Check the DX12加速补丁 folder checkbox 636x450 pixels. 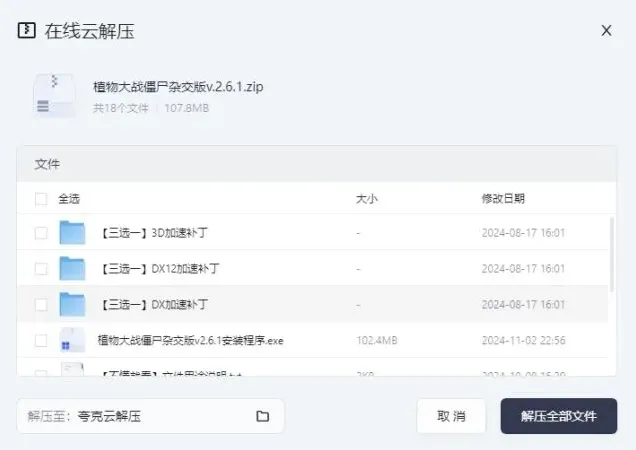pos(41,269)
